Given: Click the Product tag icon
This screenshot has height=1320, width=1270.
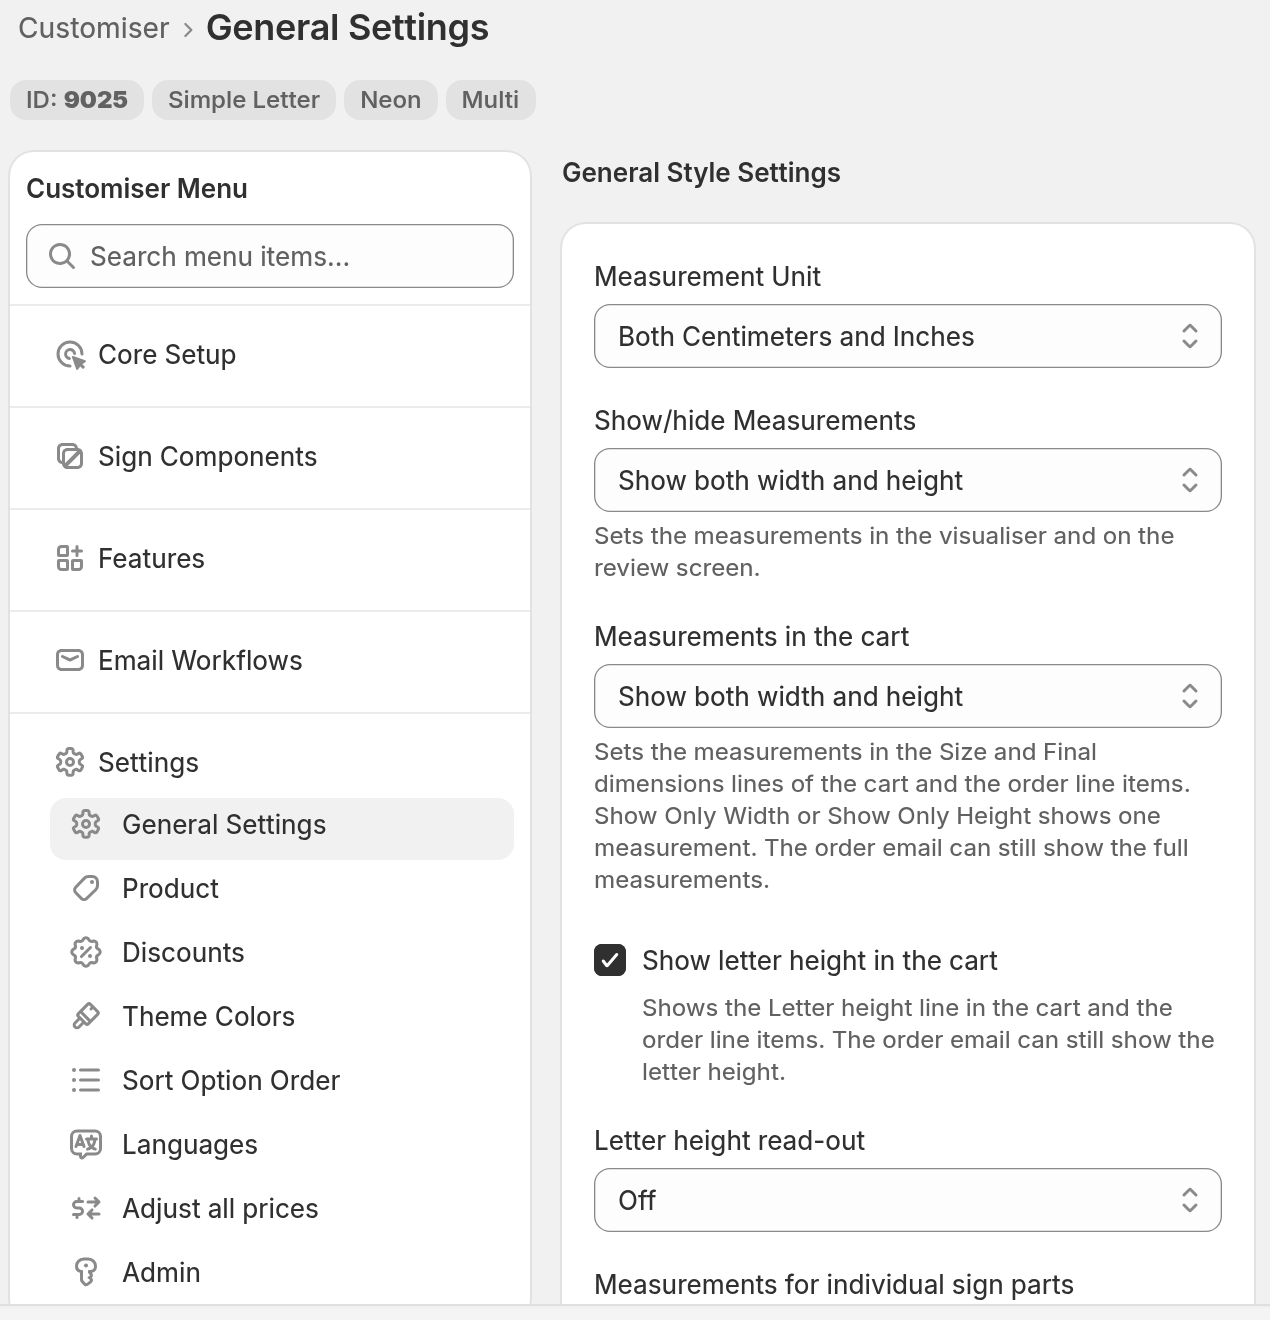Looking at the screenshot, I should [86, 888].
